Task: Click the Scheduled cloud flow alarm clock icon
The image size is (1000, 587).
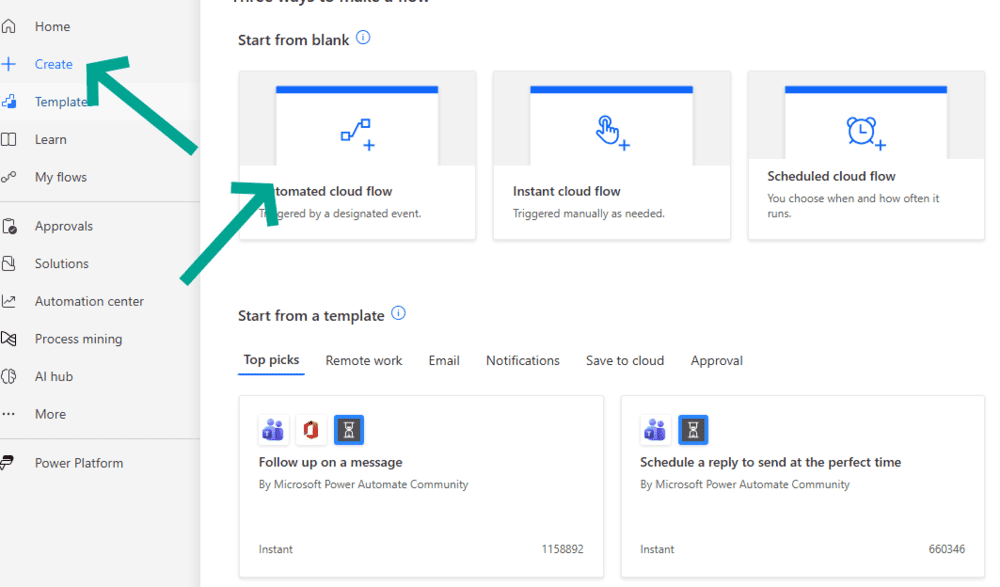Action: coord(865,133)
